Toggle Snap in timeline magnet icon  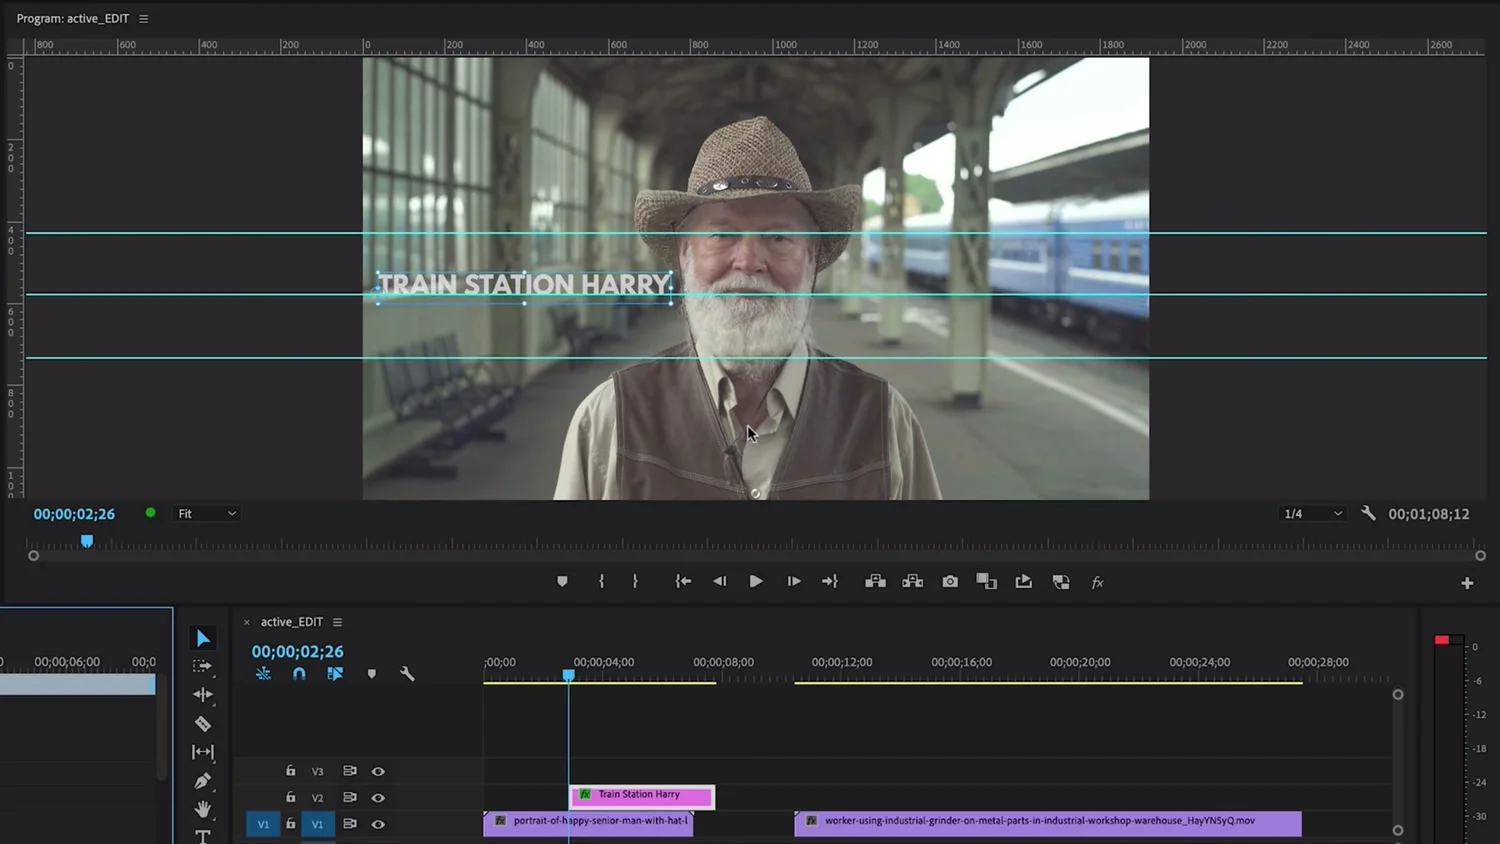click(x=299, y=674)
